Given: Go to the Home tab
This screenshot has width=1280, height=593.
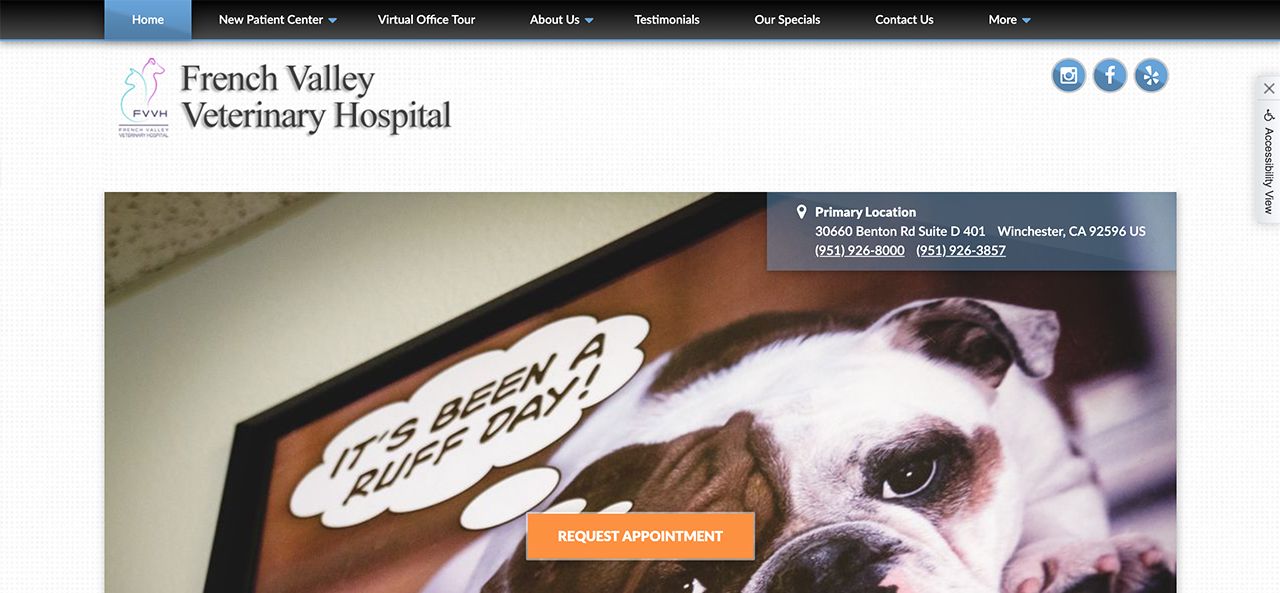Looking at the screenshot, I should [148, 20].
